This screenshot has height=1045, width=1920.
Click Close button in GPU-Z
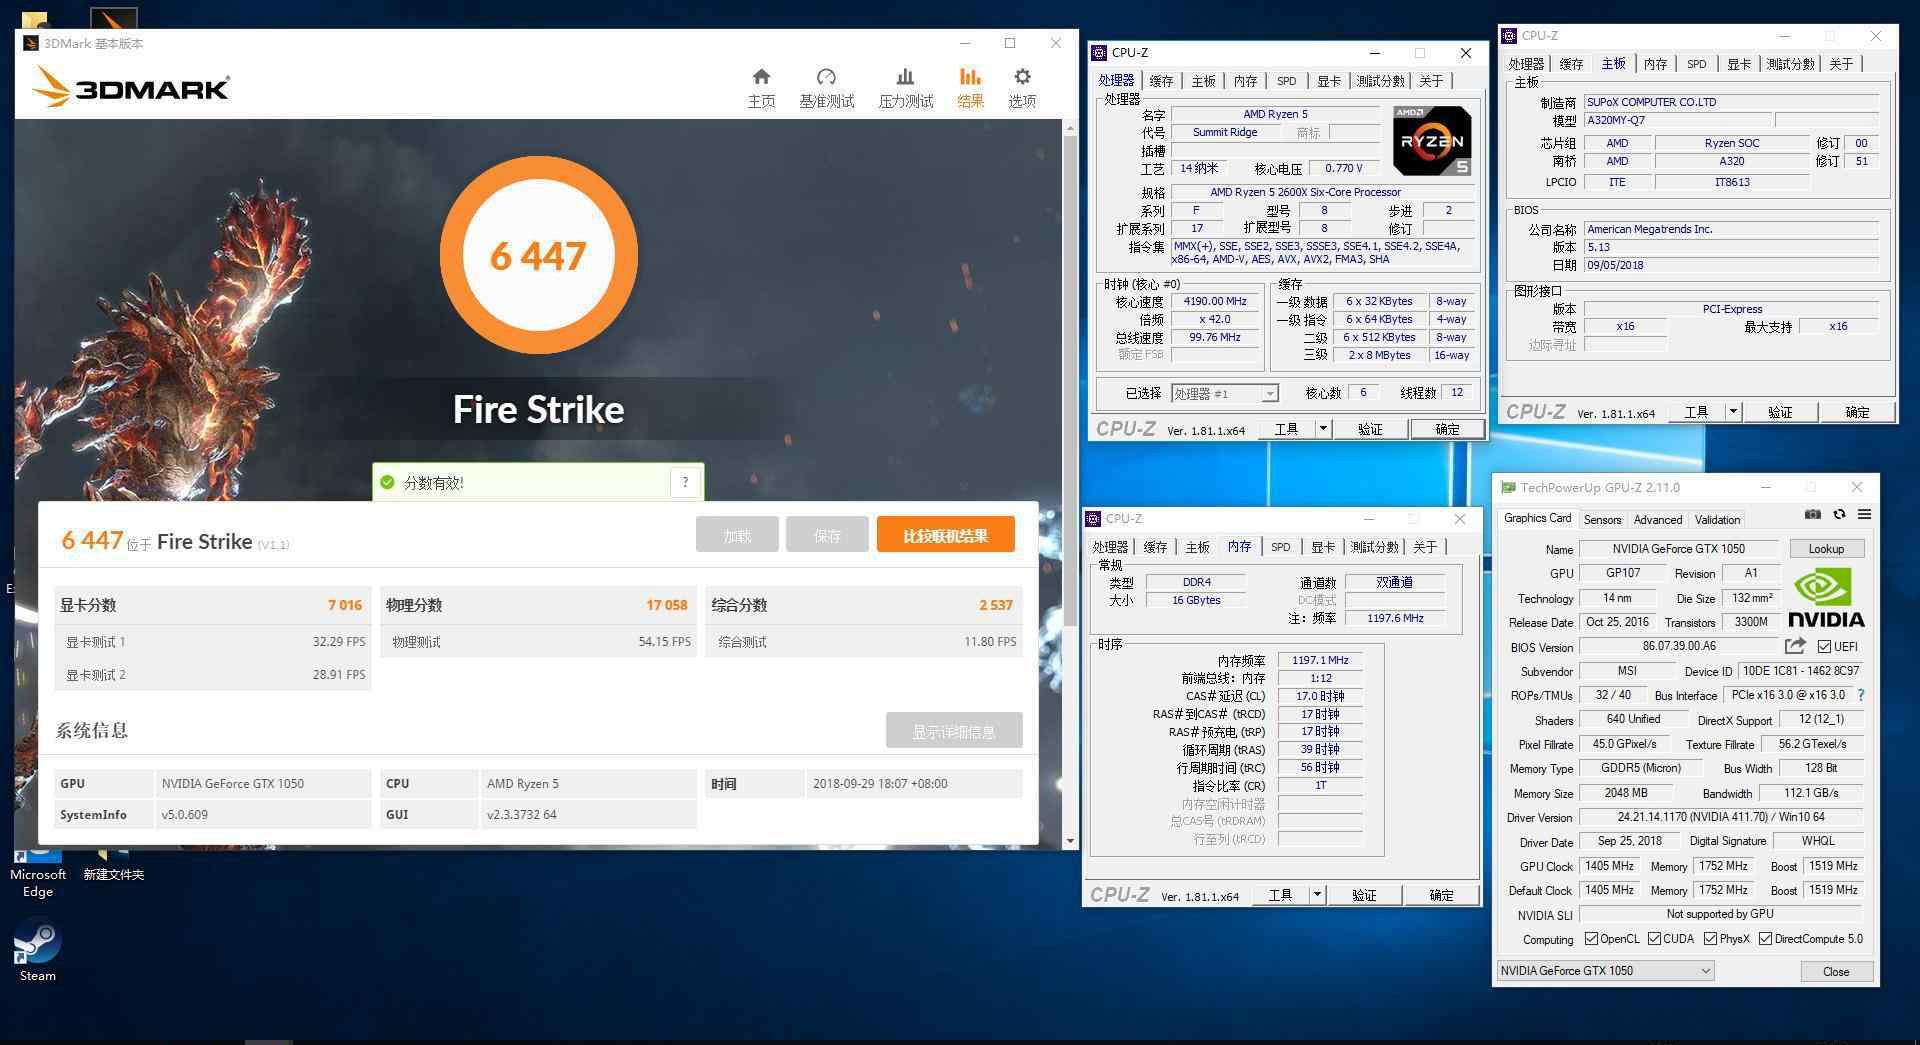click(x=1835, y=971)
